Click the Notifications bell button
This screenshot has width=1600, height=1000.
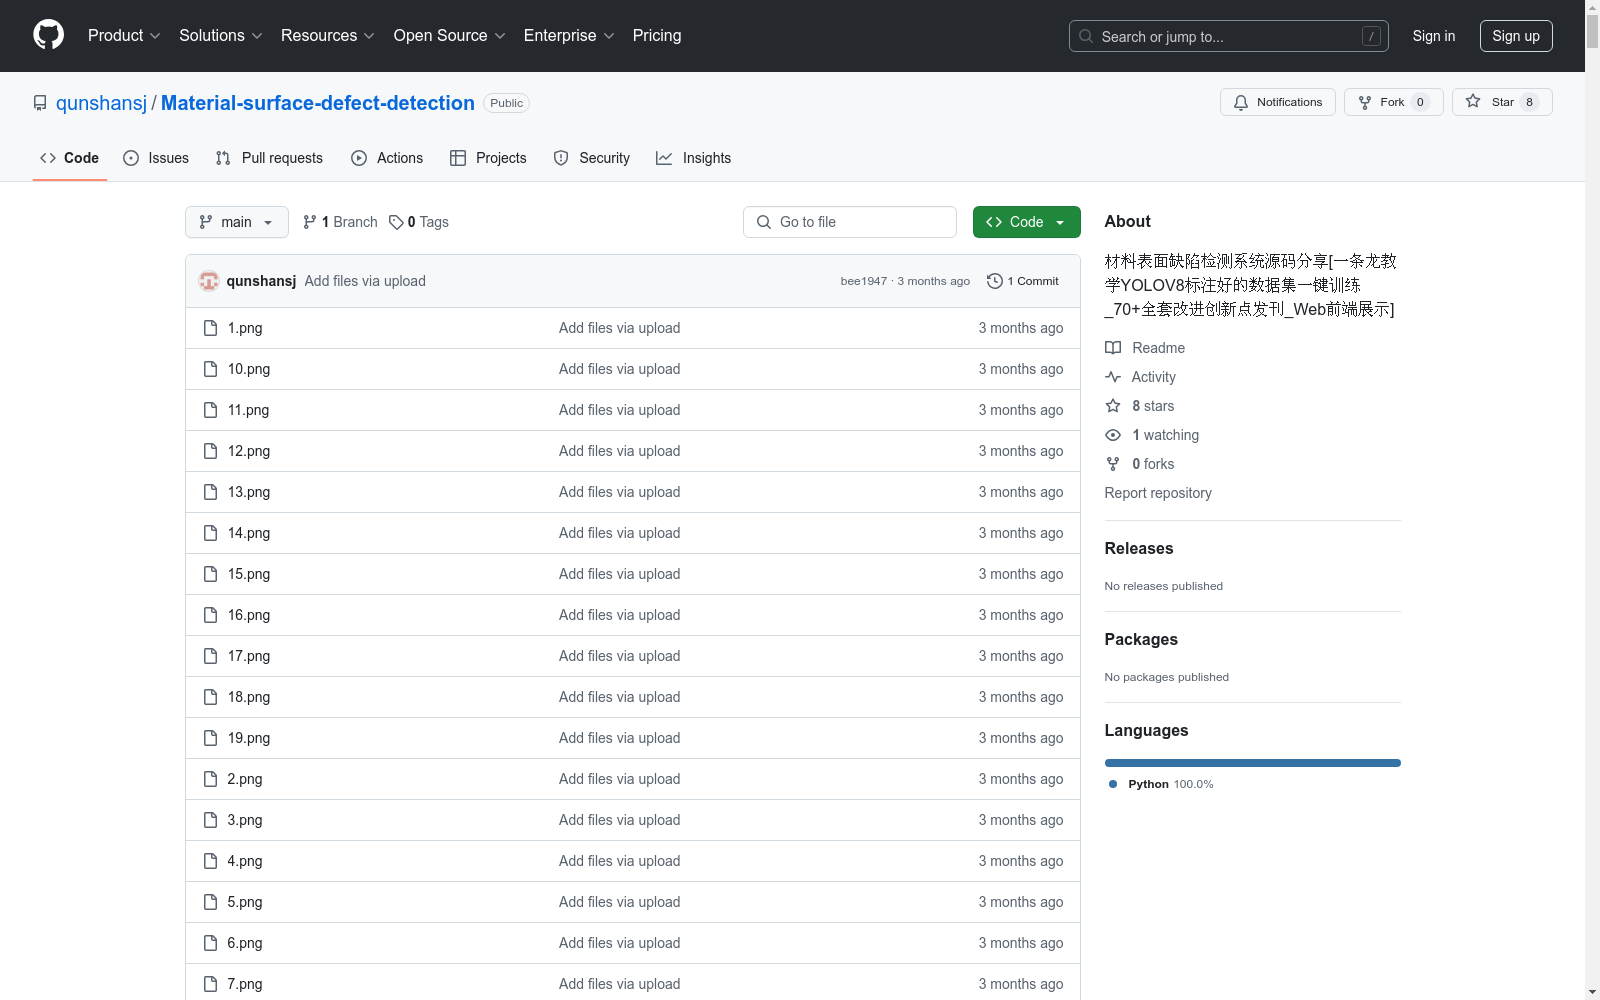click(x=1277, y=102)
